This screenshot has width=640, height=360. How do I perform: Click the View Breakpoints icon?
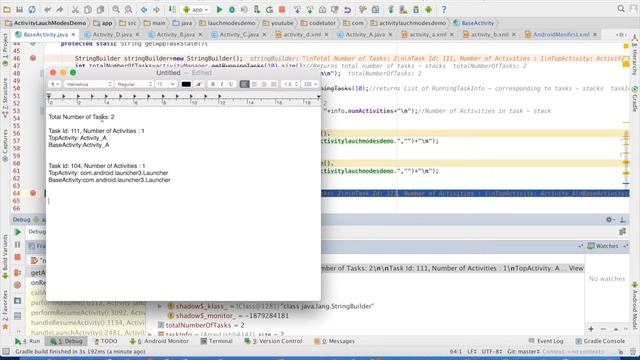click(18, 272)
